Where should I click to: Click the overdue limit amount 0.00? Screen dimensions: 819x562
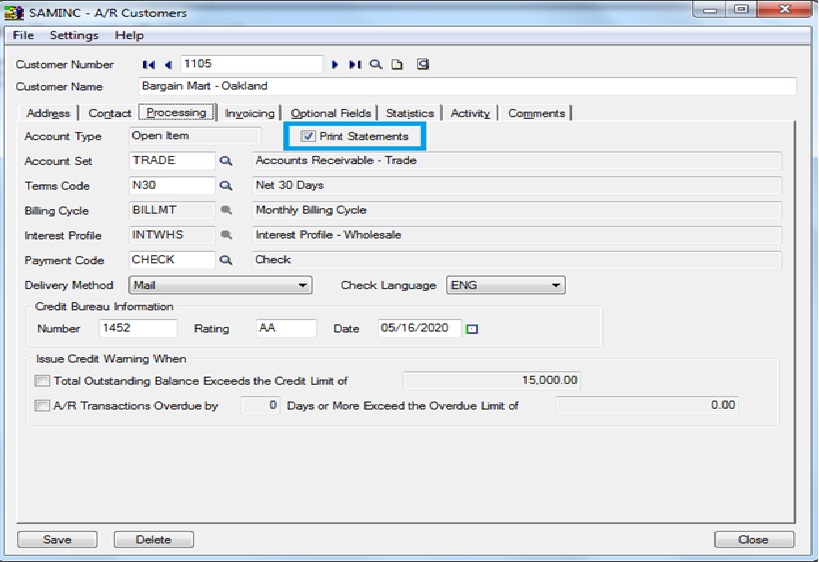pyautogui.click(x=647, y=405)
